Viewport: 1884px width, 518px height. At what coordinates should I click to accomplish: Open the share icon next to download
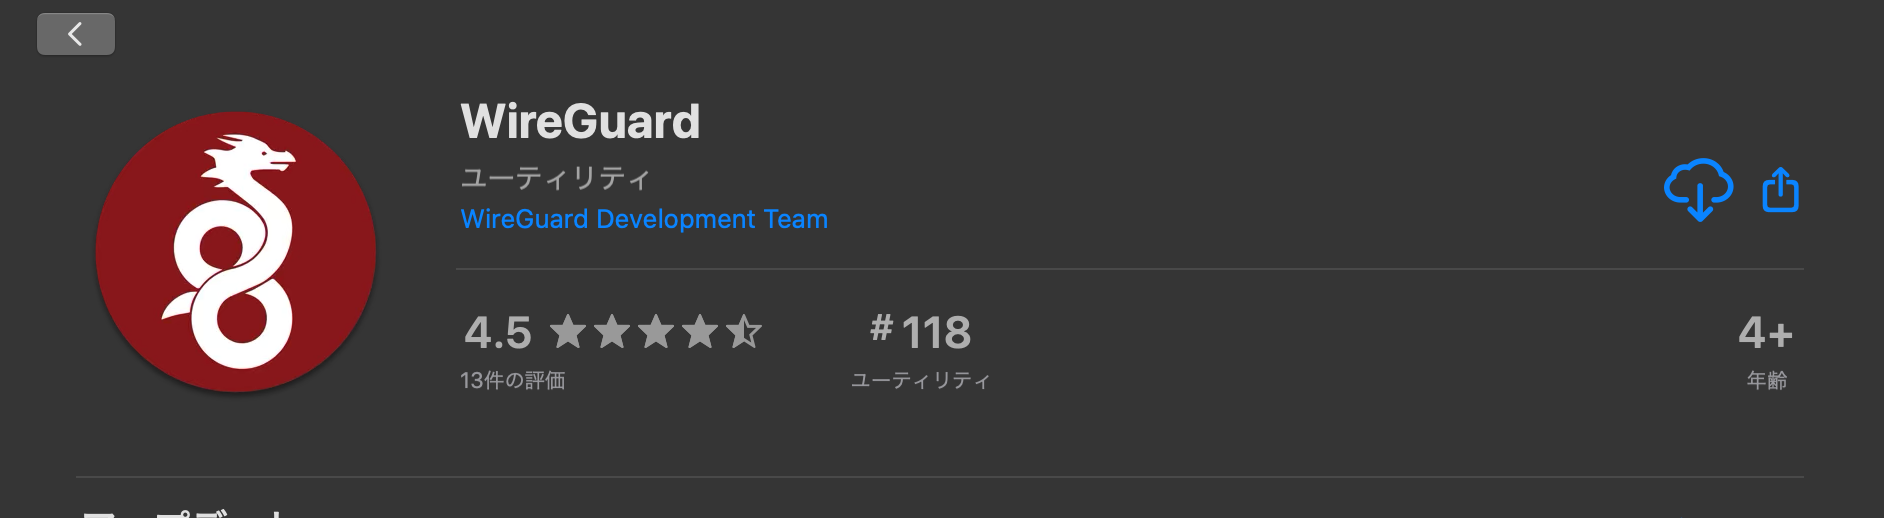[1780, 189]
